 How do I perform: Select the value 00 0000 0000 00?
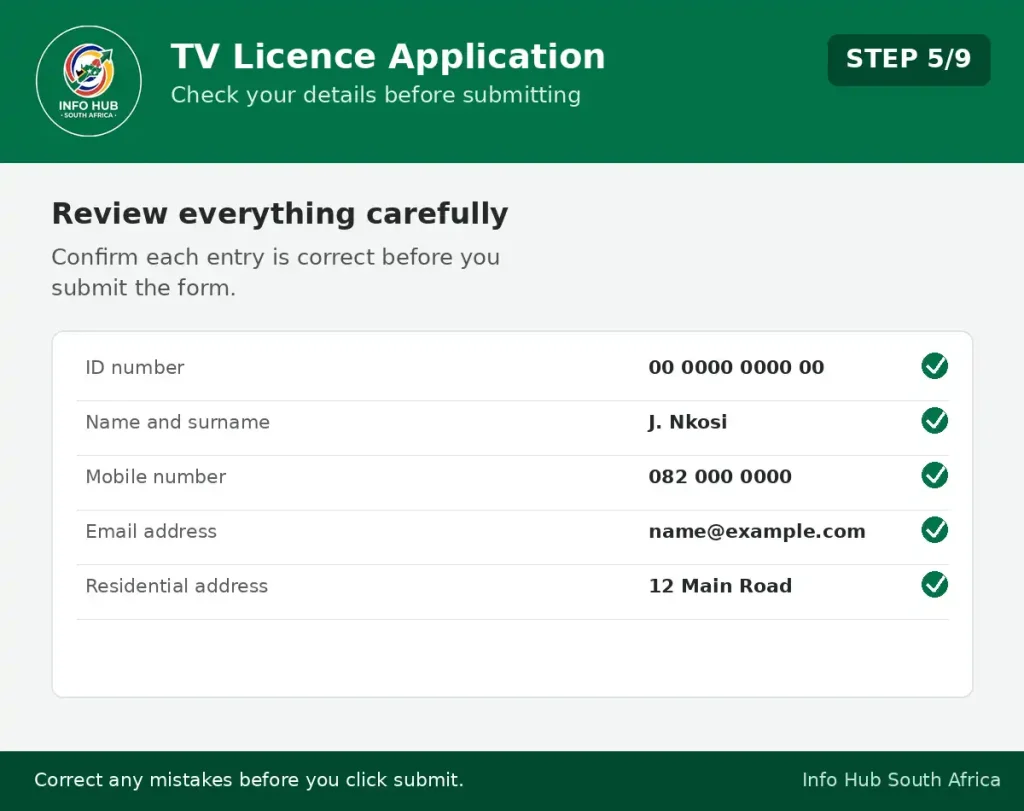(736, 368)
